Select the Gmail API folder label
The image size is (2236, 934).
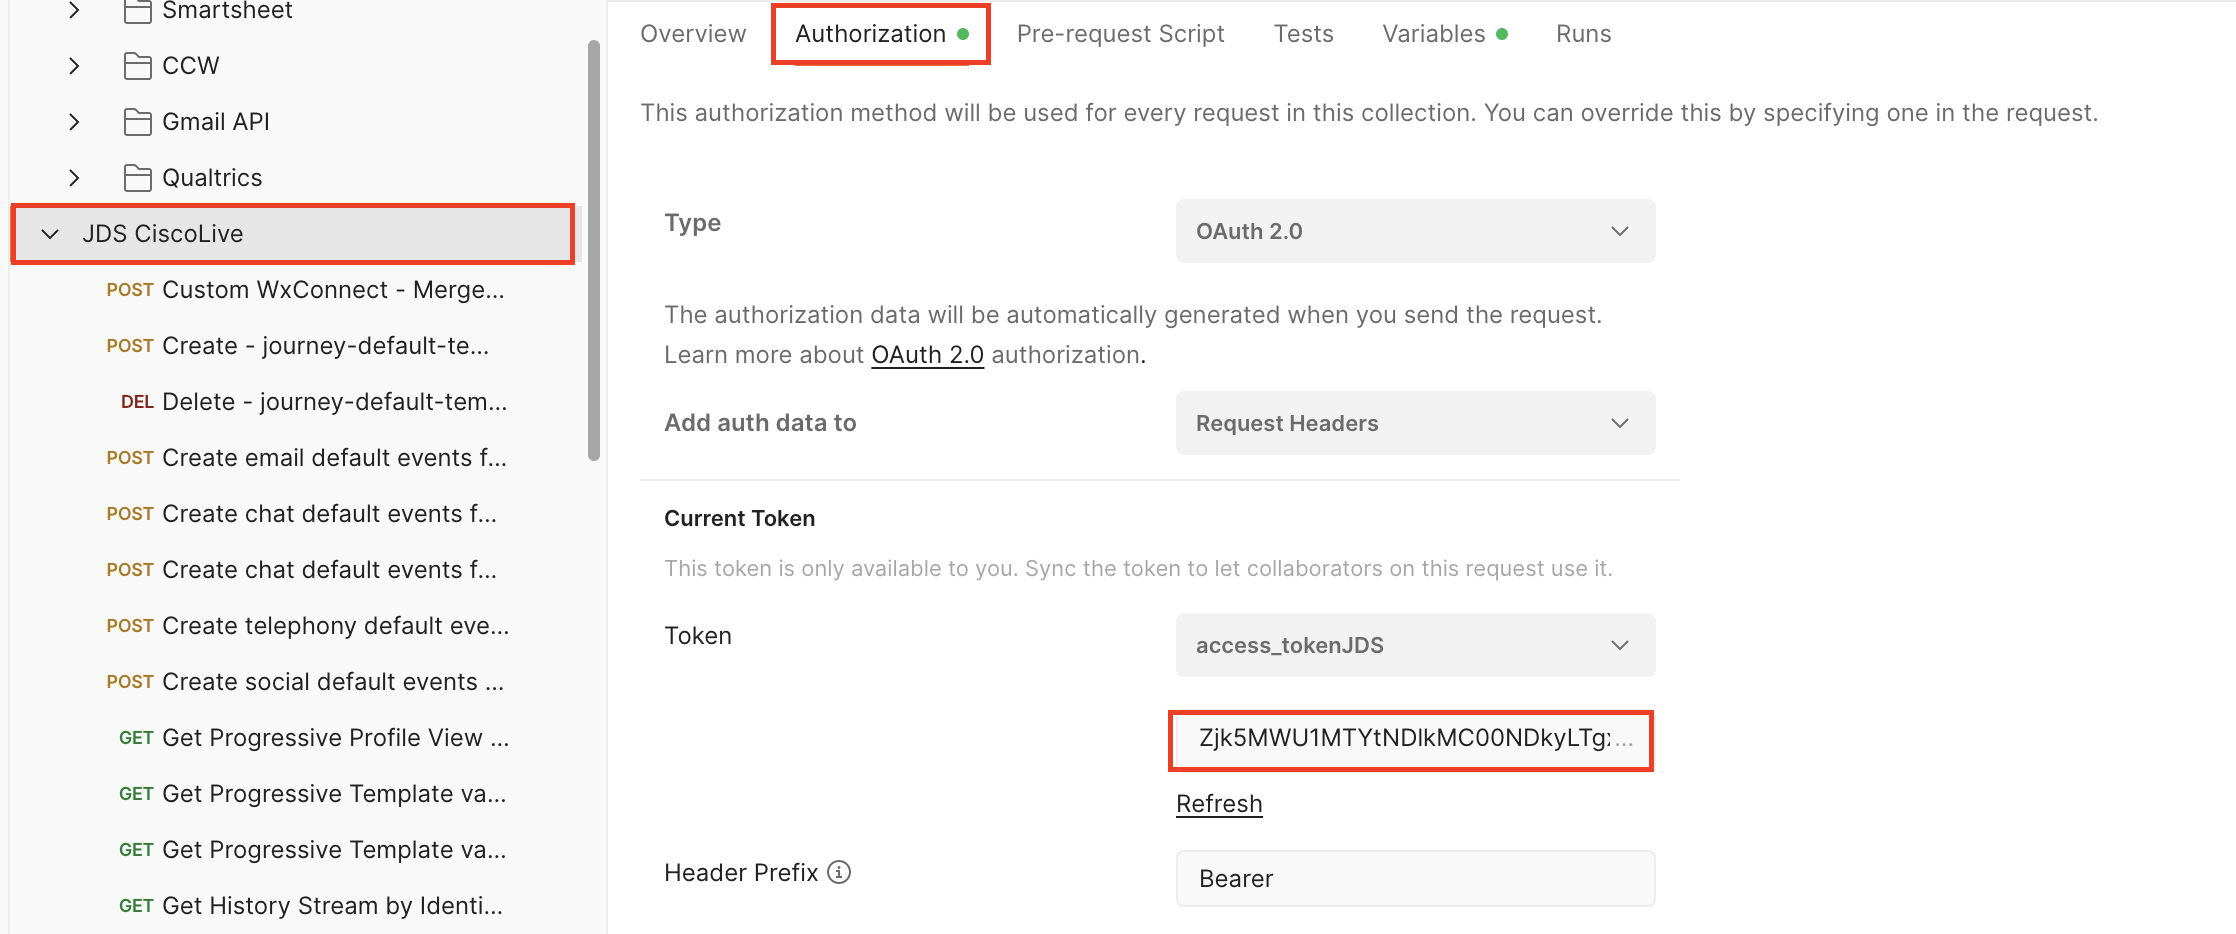(216, 122)
